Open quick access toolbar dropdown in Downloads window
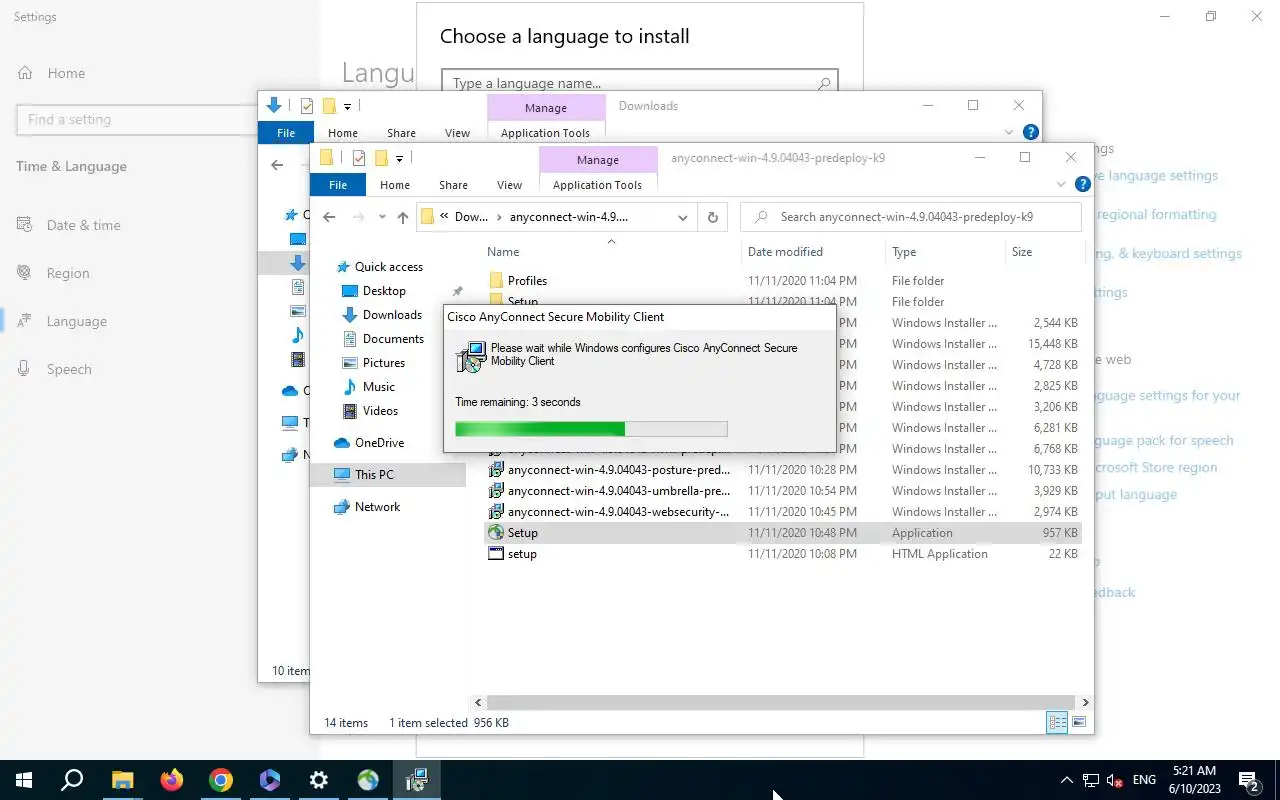This screenshot has height=800, width=1280. (347, 106)
